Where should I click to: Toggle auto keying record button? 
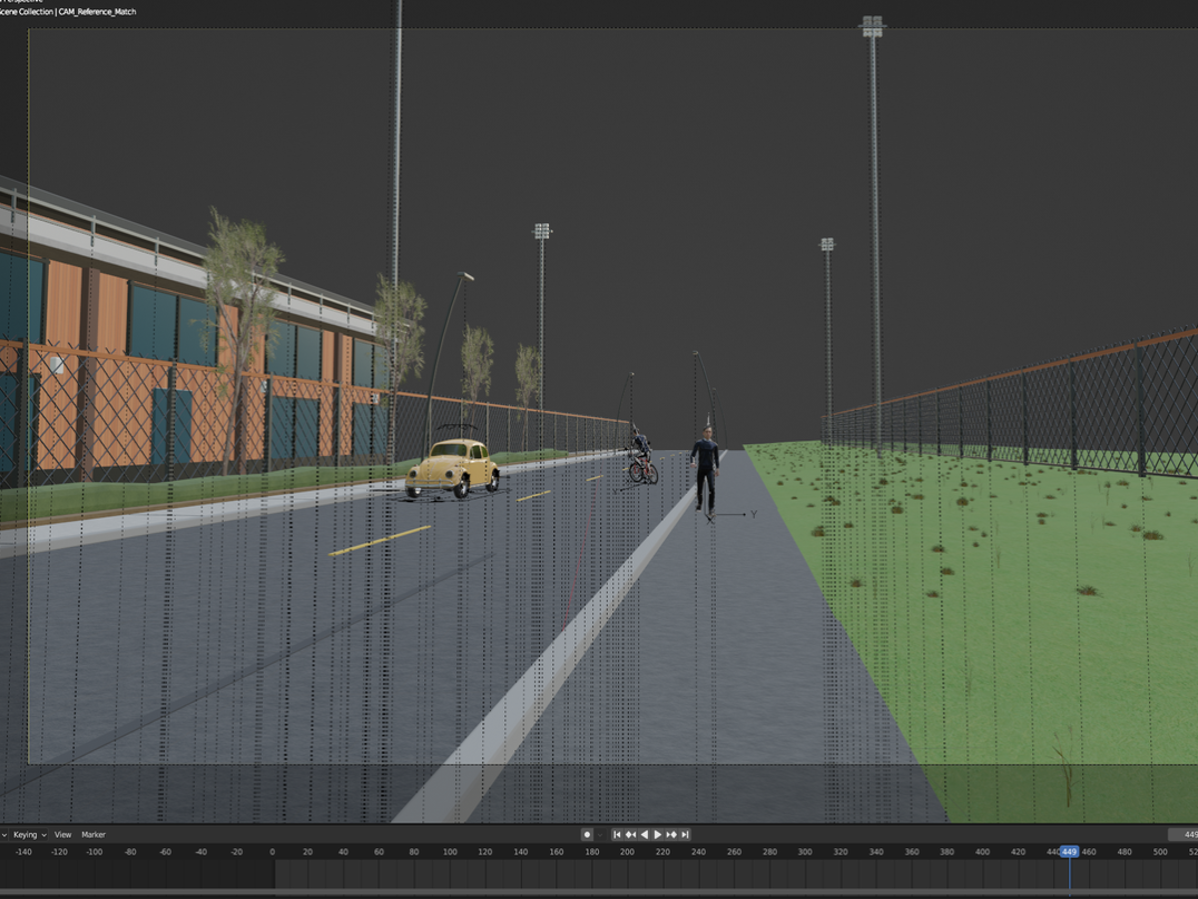pos(587,835)
